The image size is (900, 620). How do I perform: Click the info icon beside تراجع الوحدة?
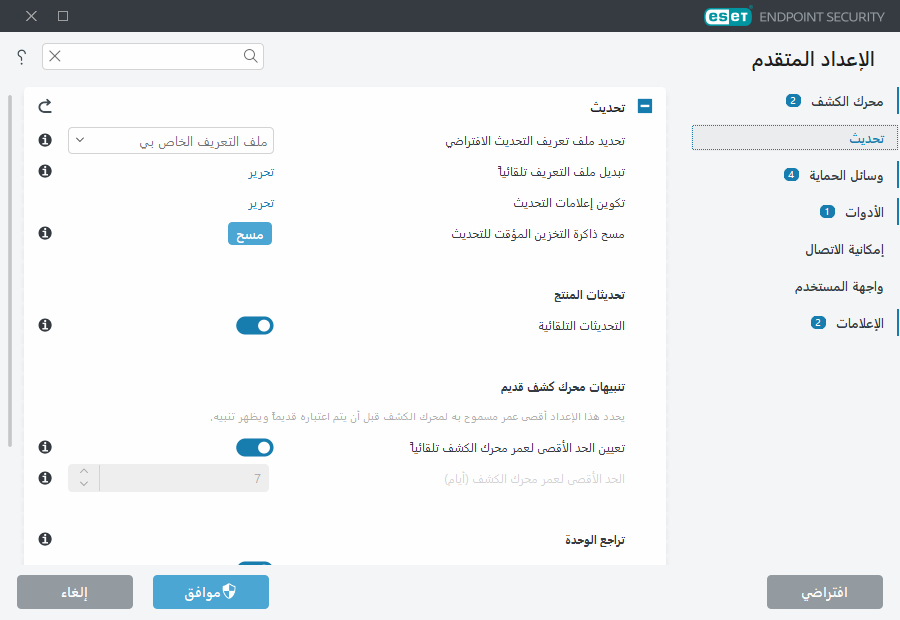[44, 540]
